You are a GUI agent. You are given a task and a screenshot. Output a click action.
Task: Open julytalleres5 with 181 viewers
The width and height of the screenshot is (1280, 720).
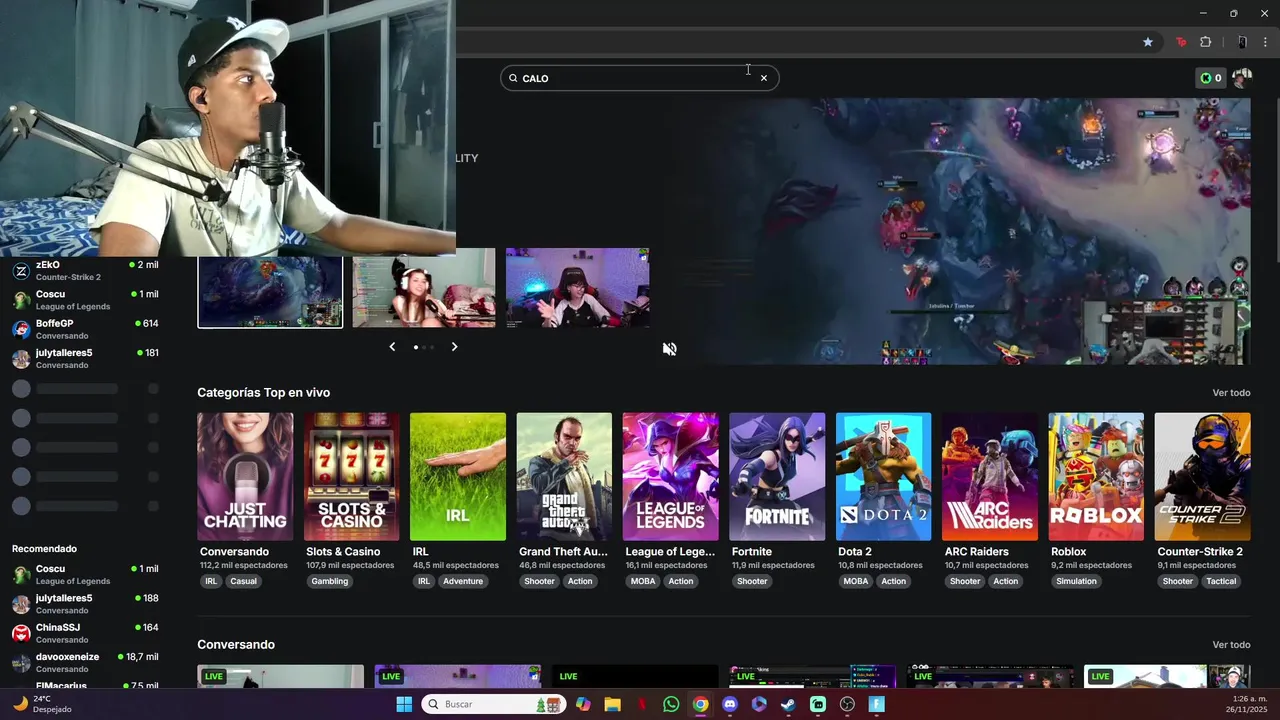[85, 358]
